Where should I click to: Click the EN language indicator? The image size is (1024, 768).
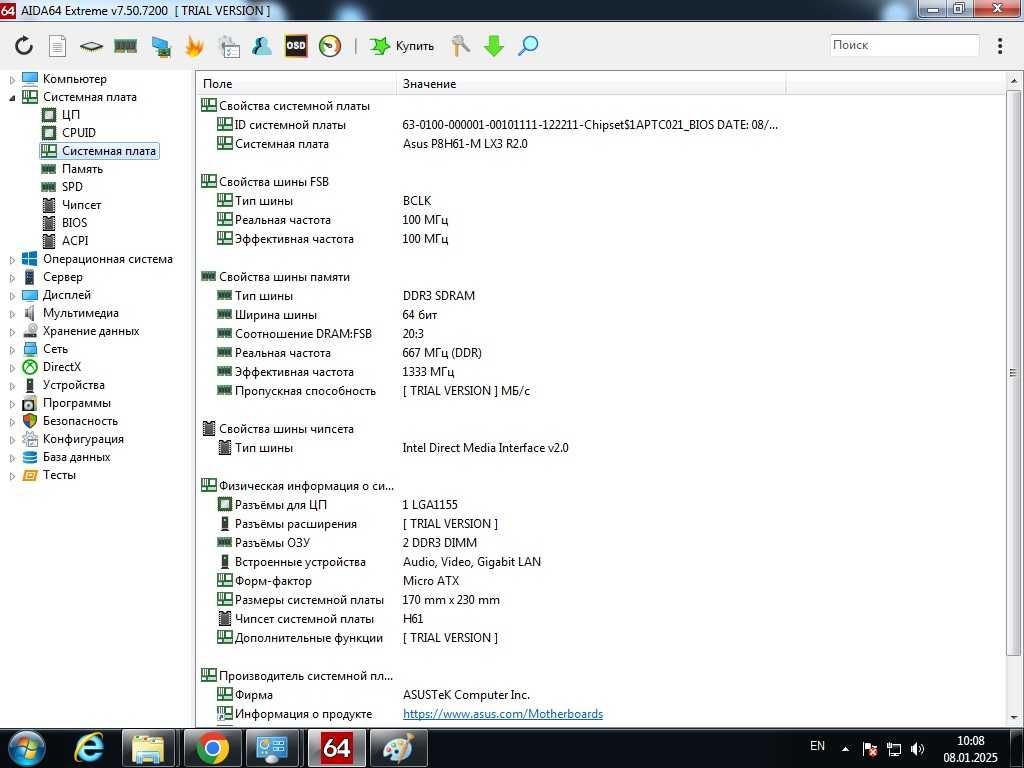coord(817,745)
